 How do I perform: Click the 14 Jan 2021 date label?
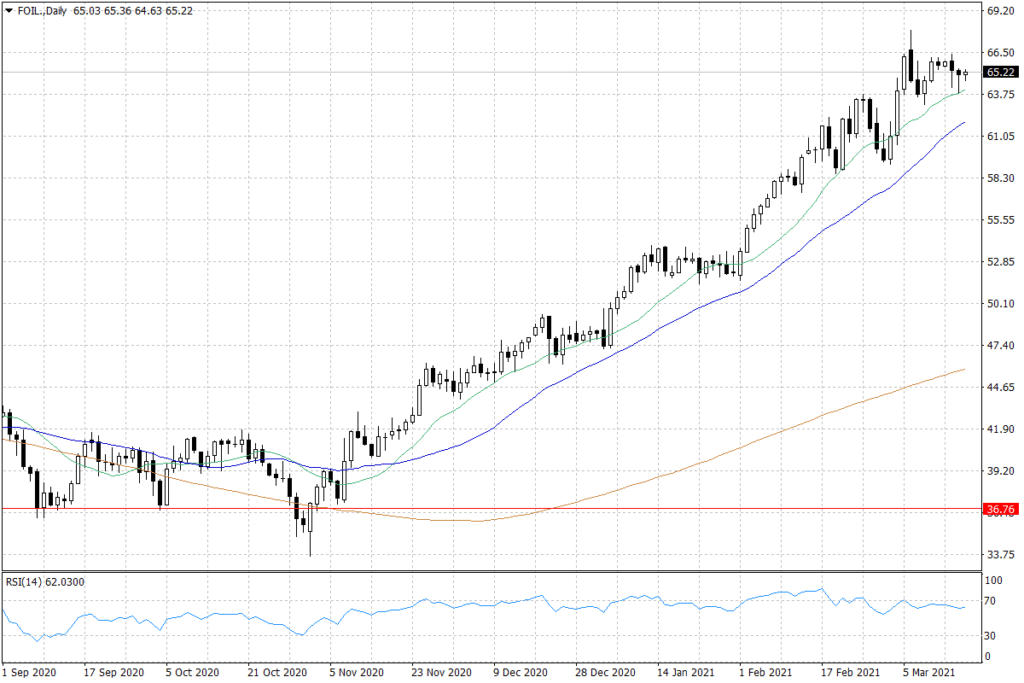pos(683,673)
